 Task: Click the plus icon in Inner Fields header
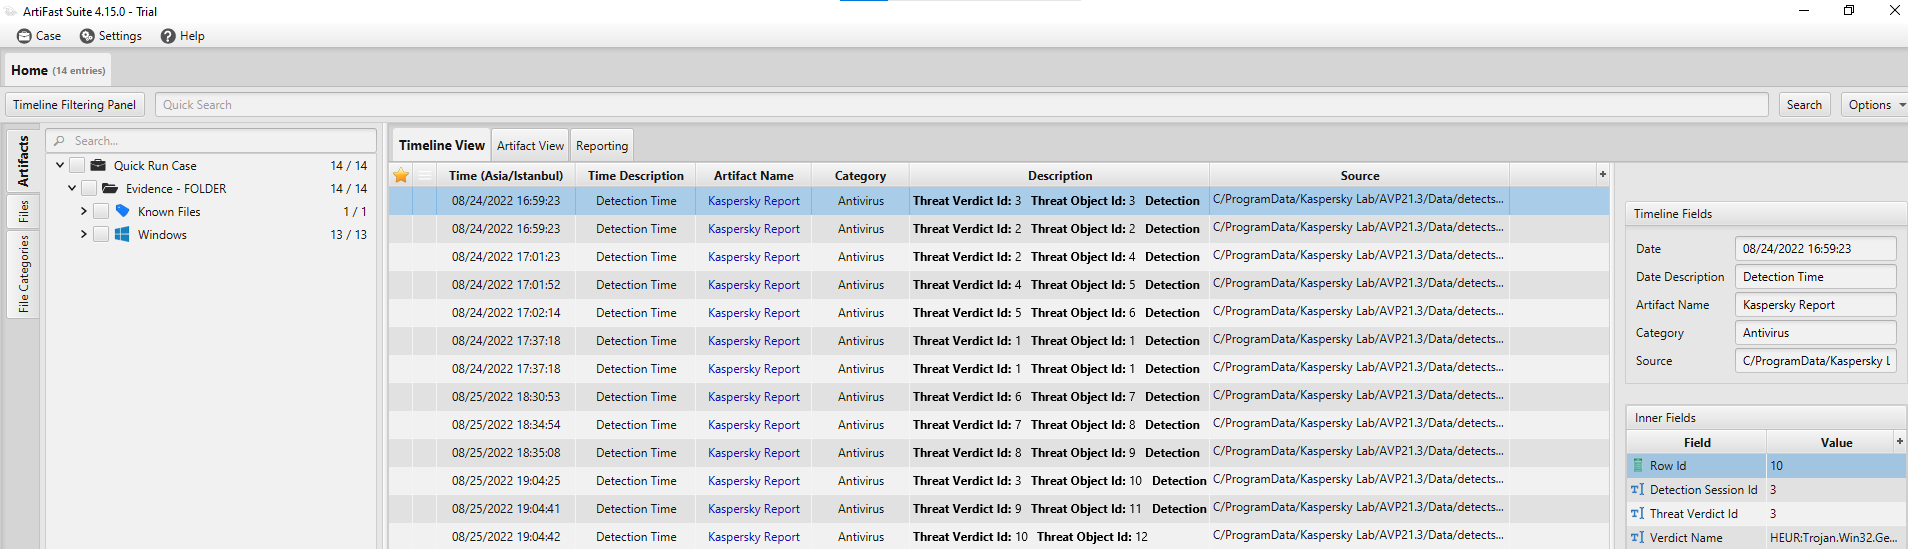(1899, 441)
